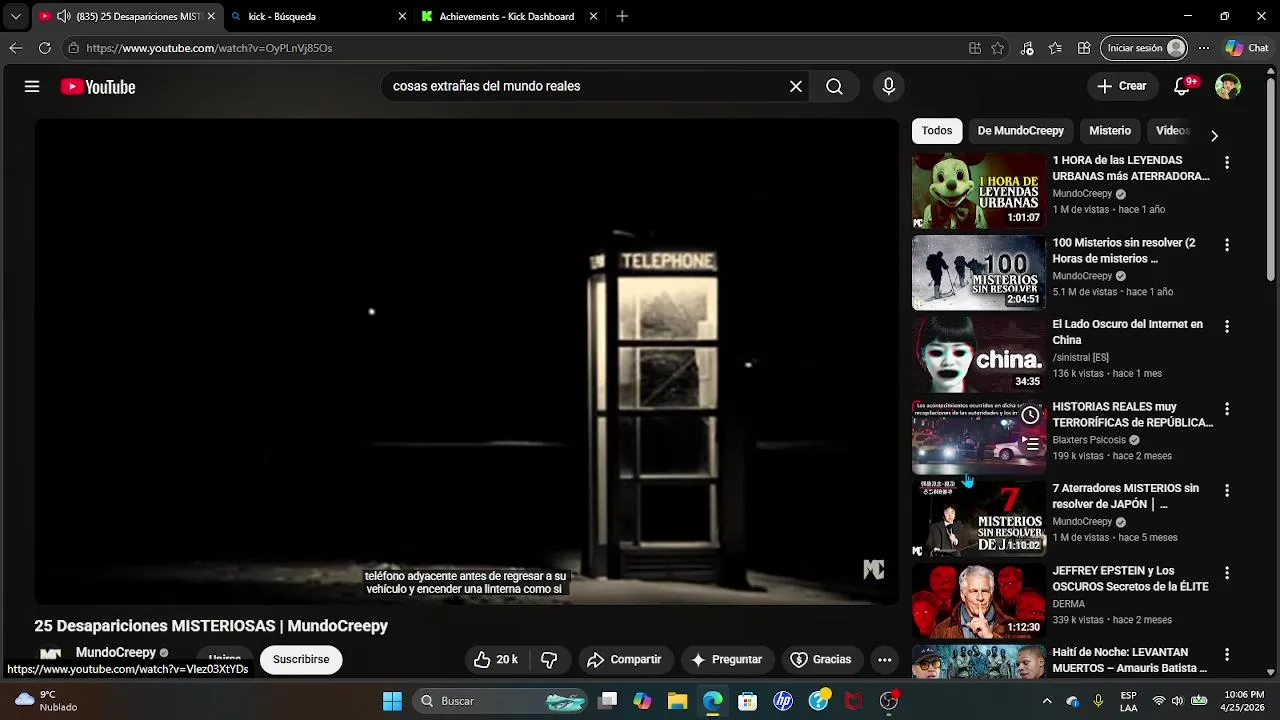Click the Gracias thanks button
Screen dimensions: 1280x720
coord(820,659)
